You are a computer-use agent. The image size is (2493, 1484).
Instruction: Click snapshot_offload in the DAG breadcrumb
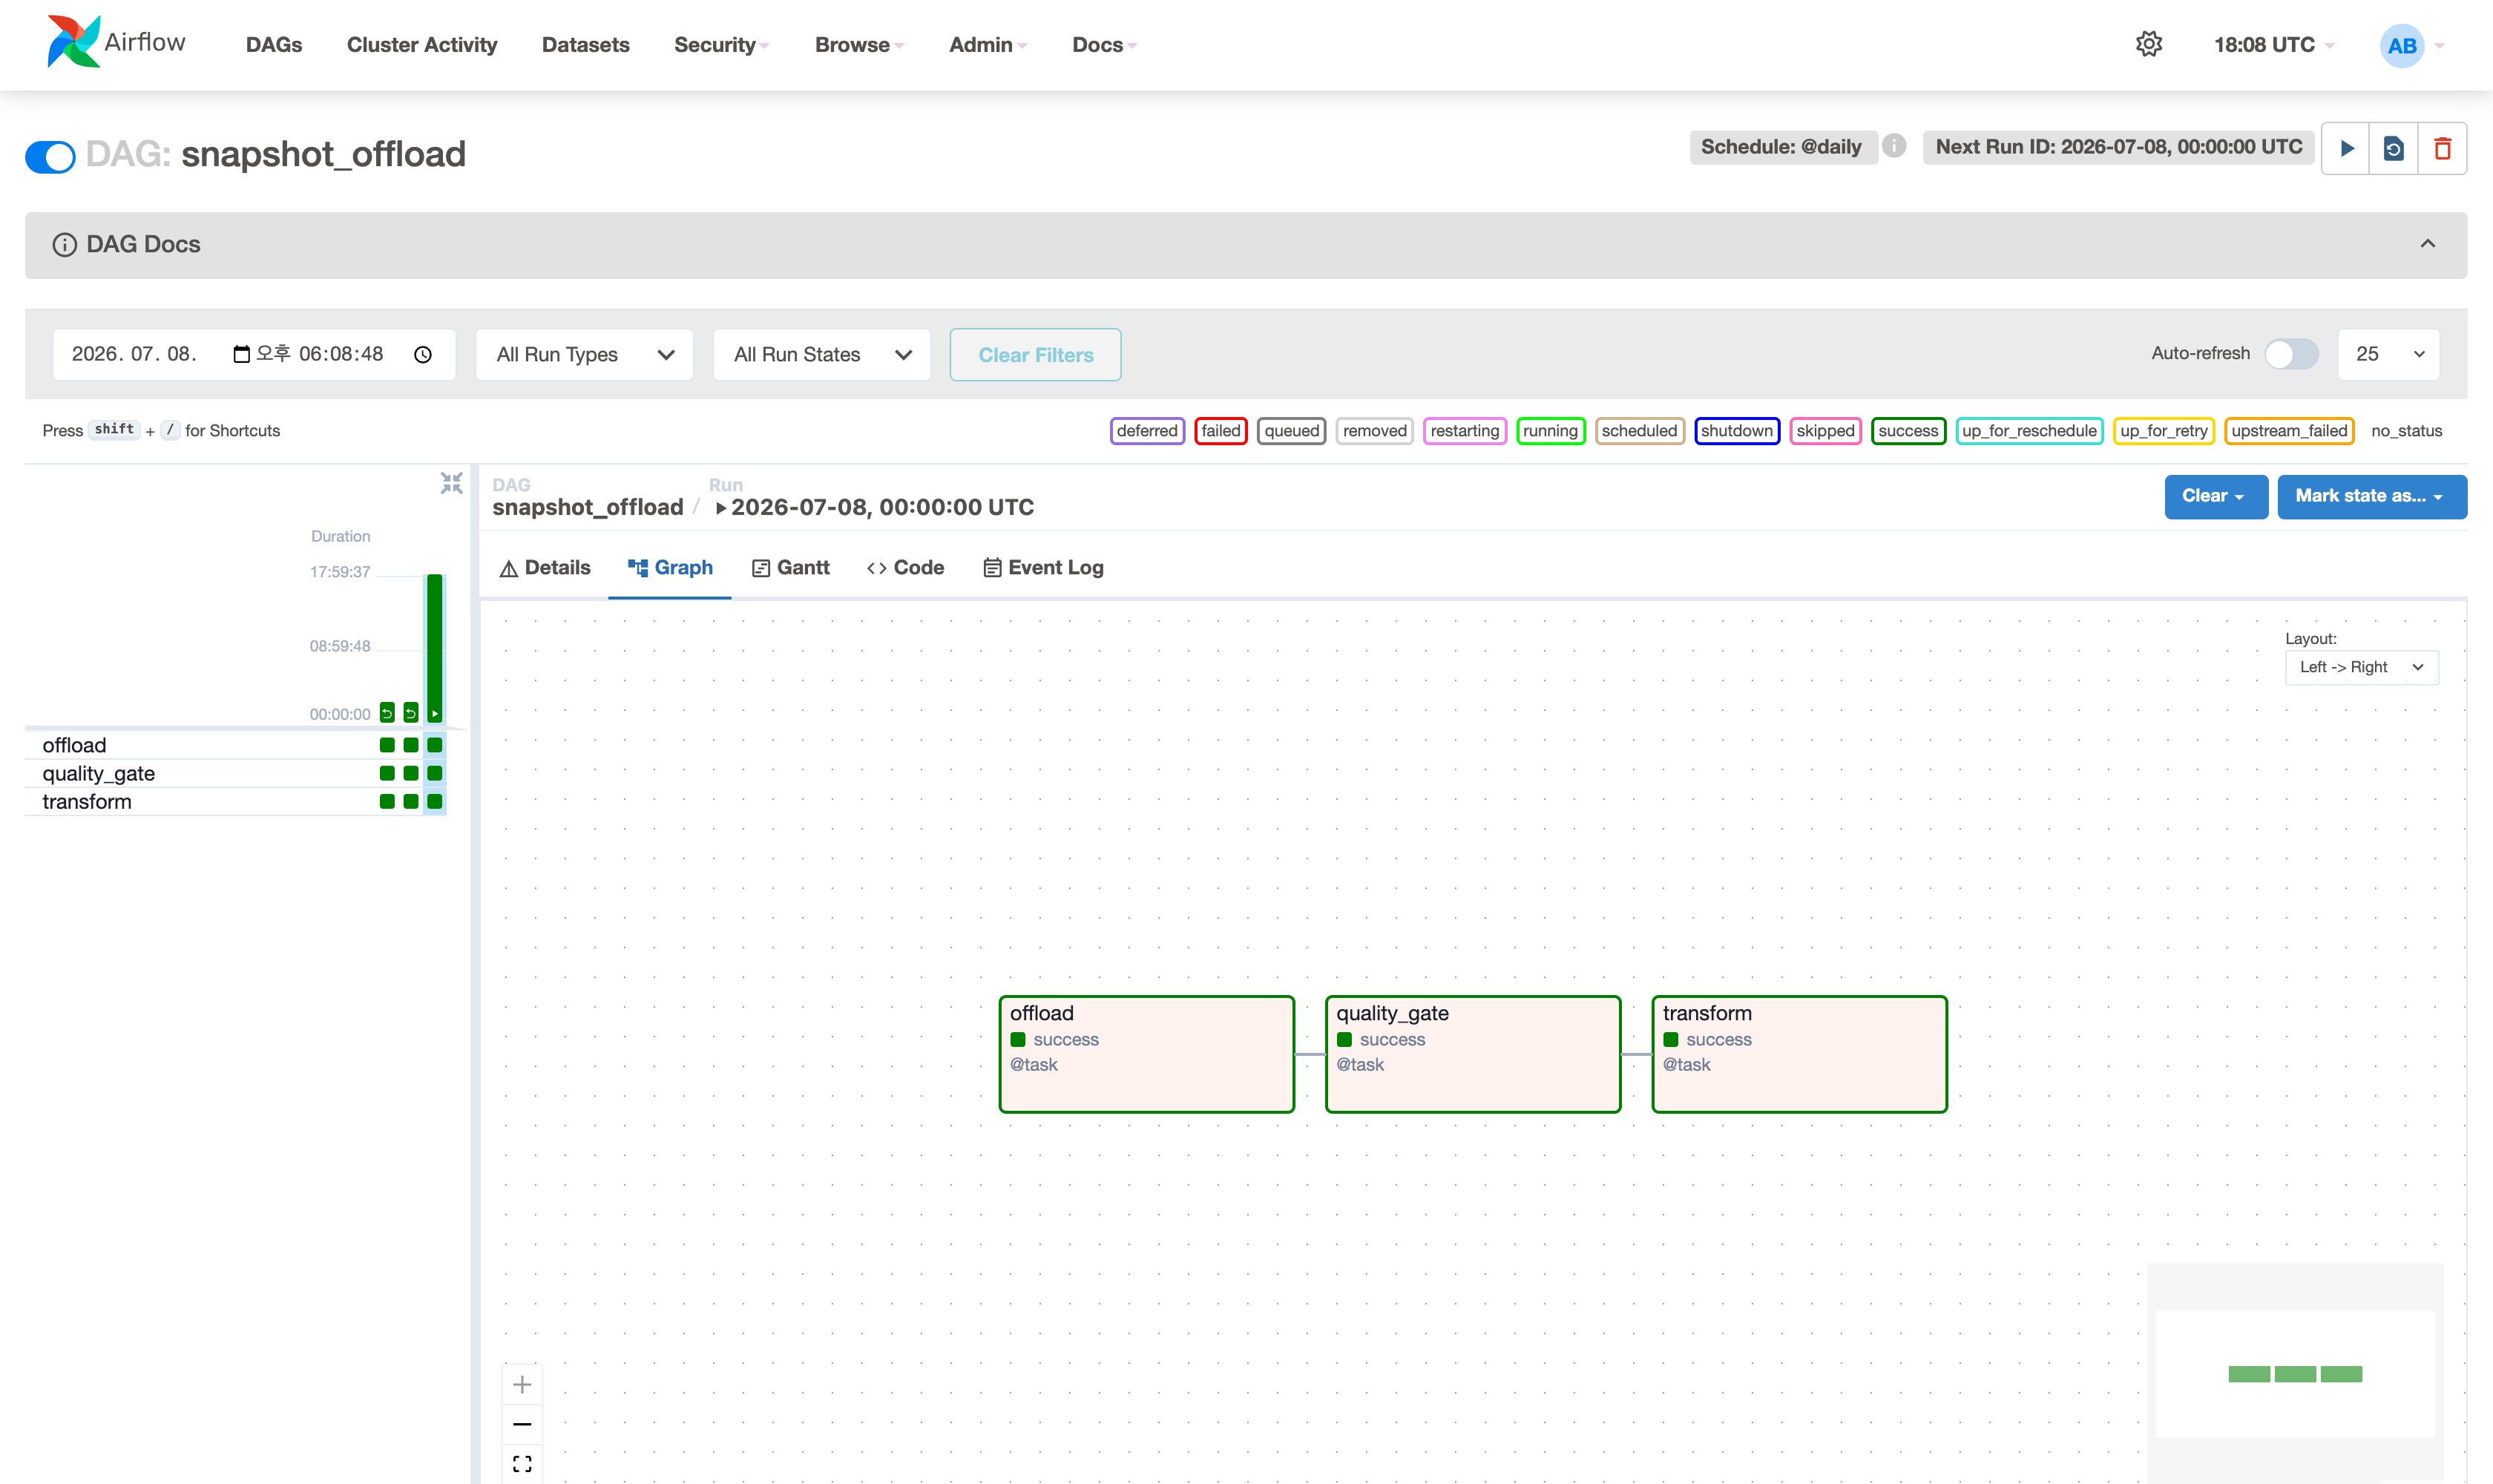pos(587,507)
